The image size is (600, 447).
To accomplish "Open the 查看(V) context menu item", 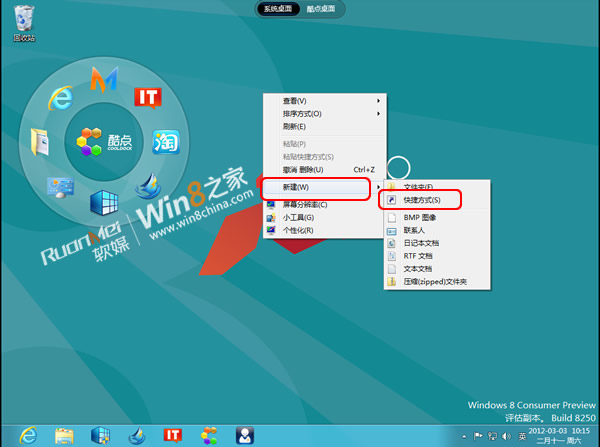I will pos(324,101).
